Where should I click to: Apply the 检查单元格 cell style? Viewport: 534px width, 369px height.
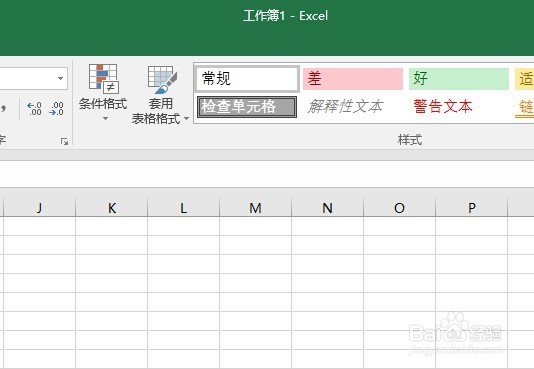[x=247, y=107]
